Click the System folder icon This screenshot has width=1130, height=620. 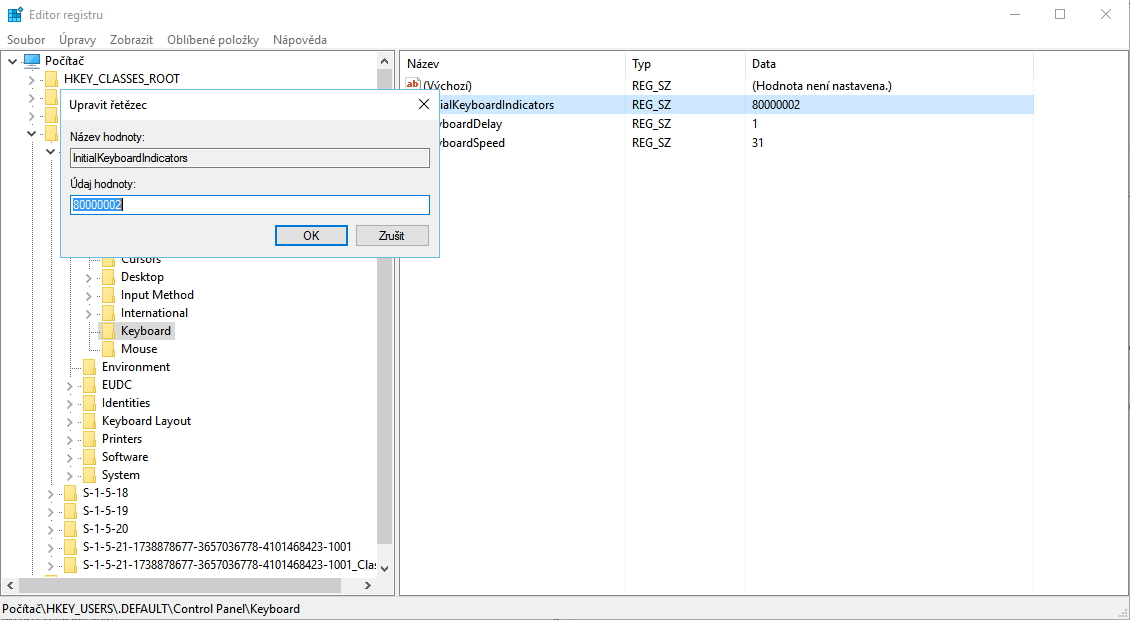pyautogui.click(x=89, y=475)
